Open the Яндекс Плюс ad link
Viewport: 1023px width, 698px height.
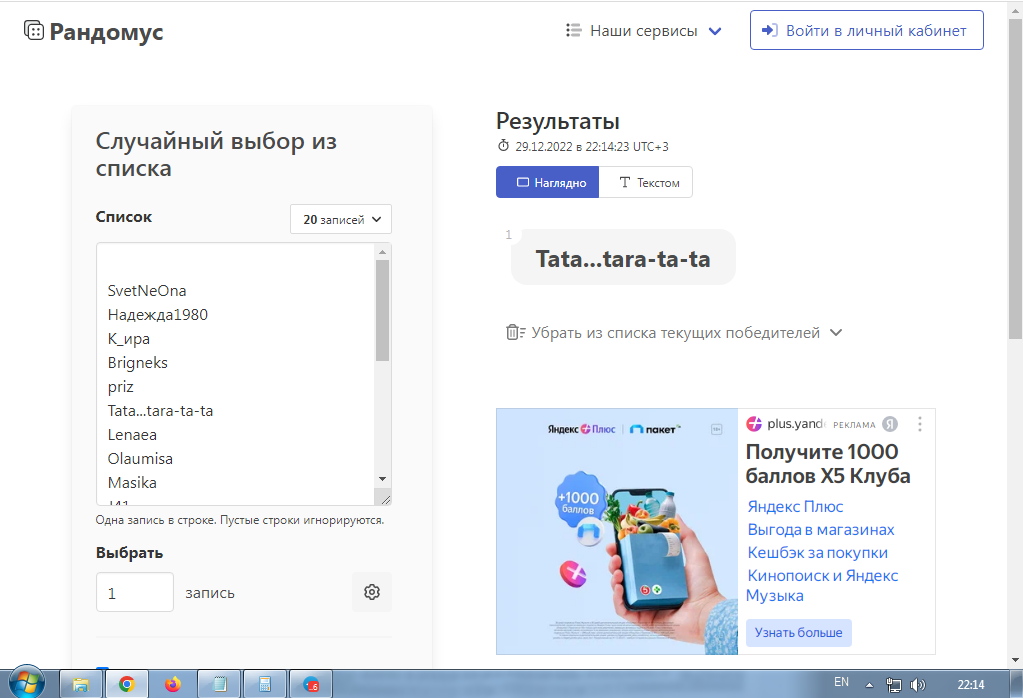click(x=795, y=506)
